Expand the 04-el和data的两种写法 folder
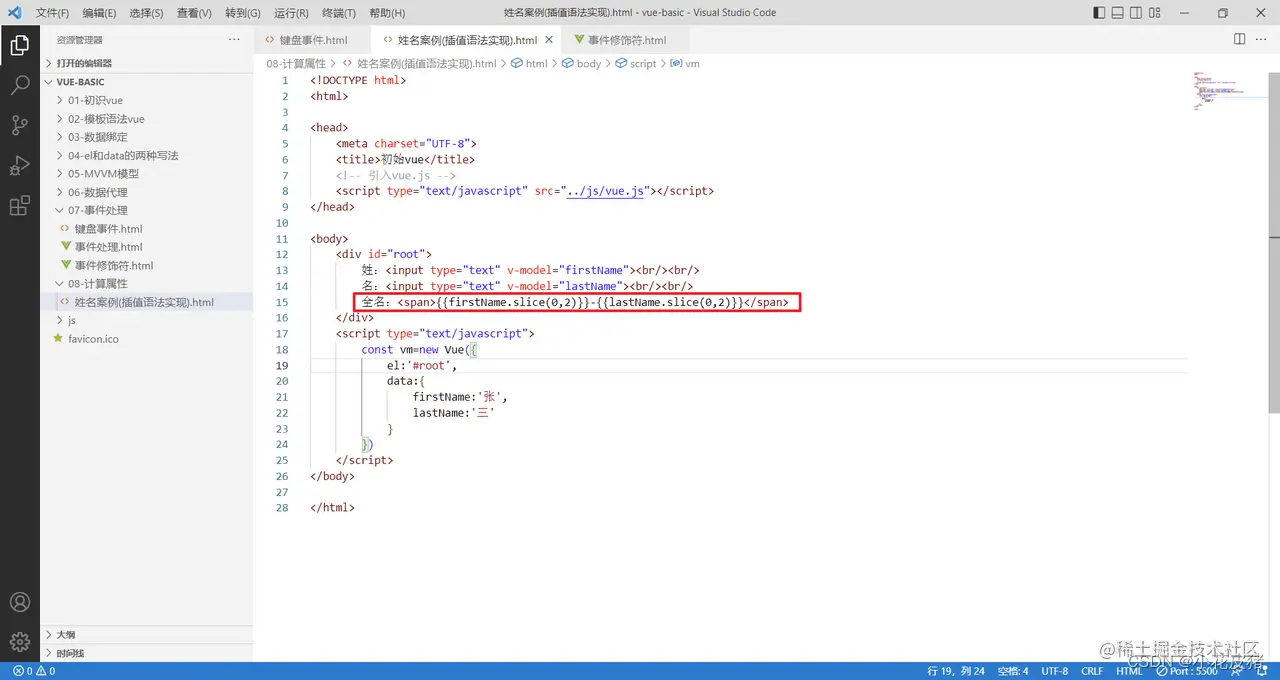 pyautogui.click(x=147, y=155)
